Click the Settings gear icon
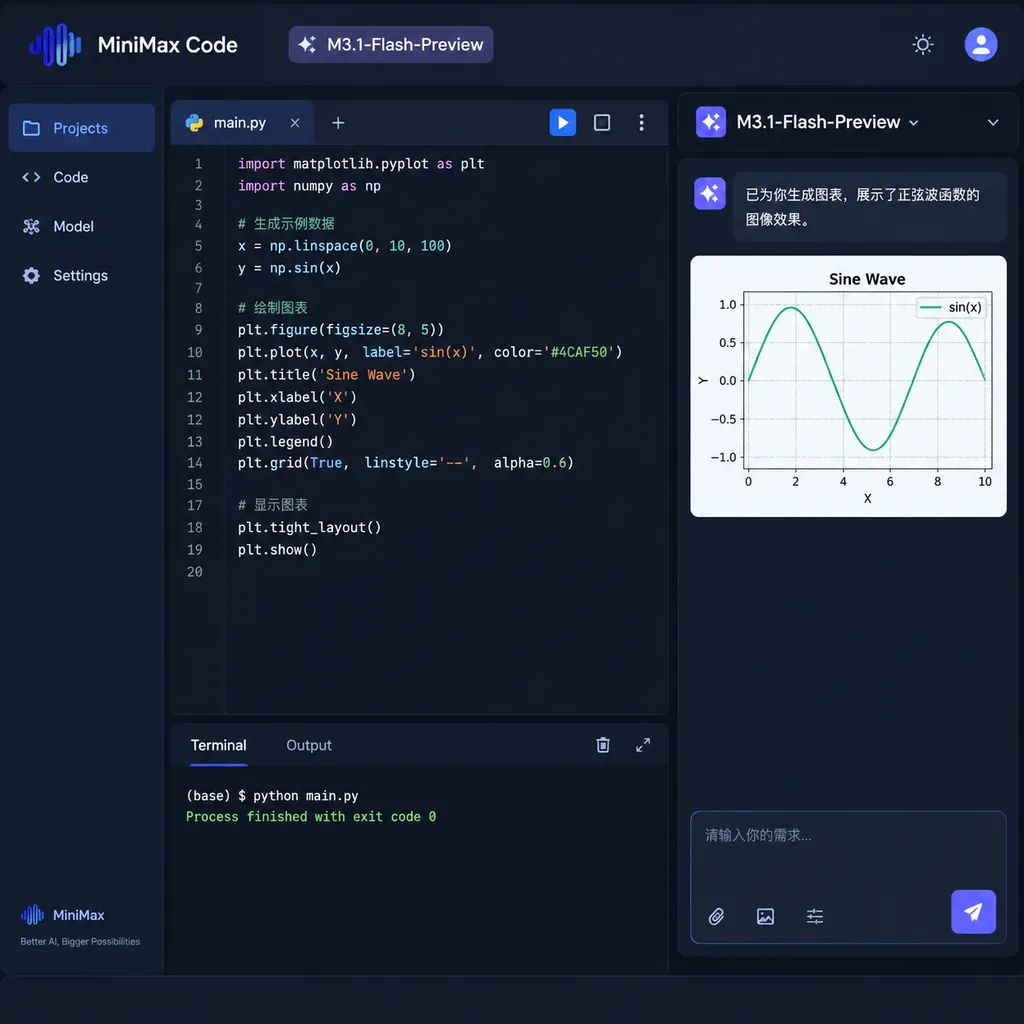This screenshot has height=1024, width=1024. click(x=31, y=275)
